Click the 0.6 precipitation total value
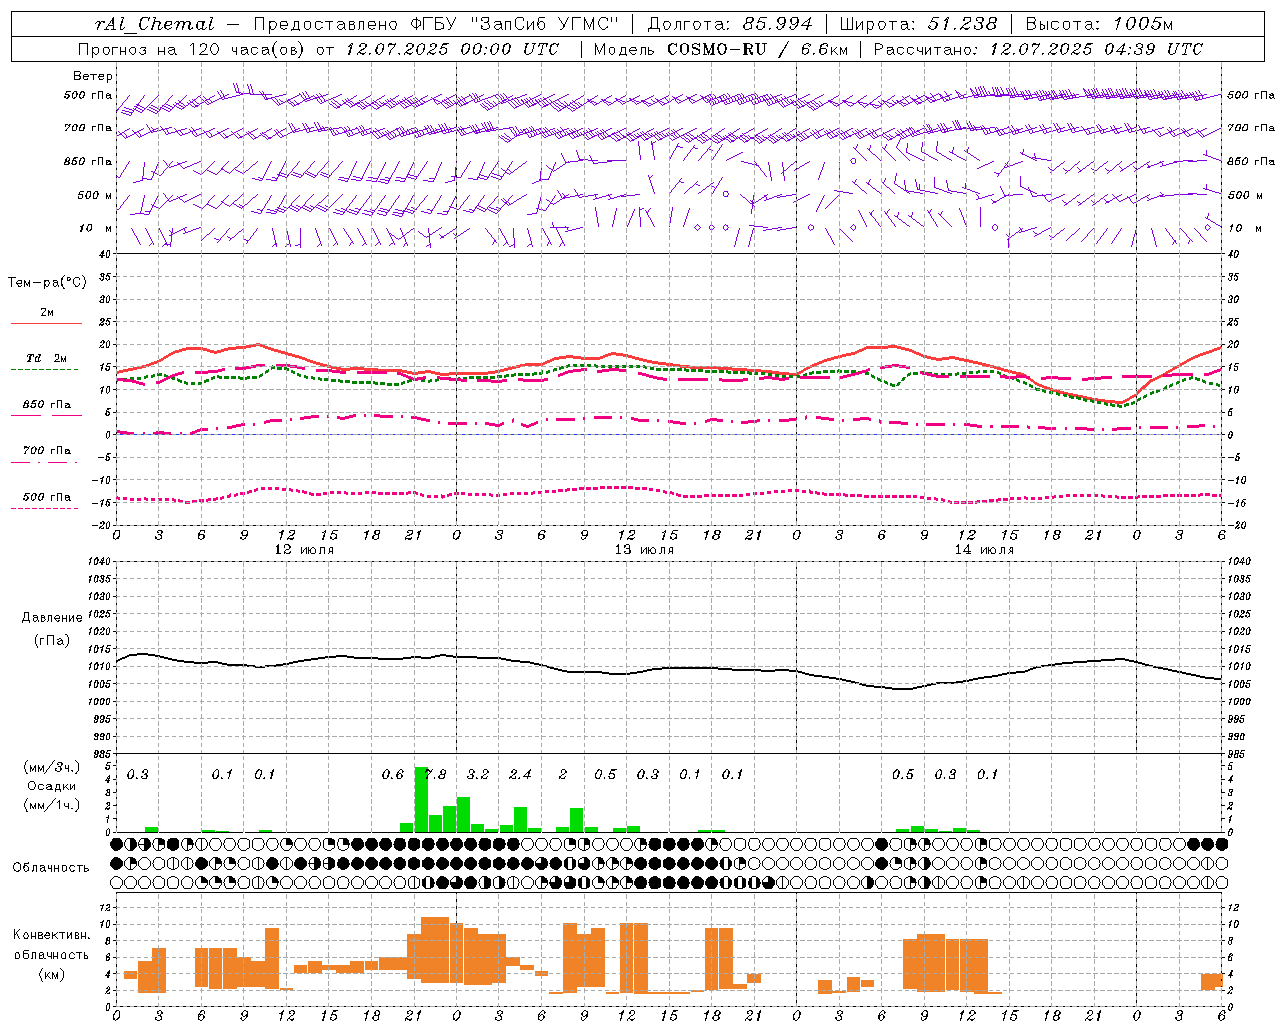 click(x=393, y=775)
